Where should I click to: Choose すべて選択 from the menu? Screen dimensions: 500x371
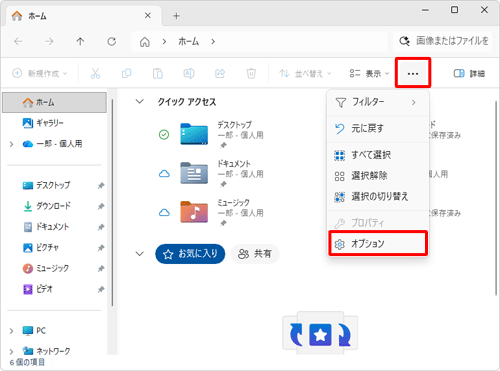click(378, 155)
